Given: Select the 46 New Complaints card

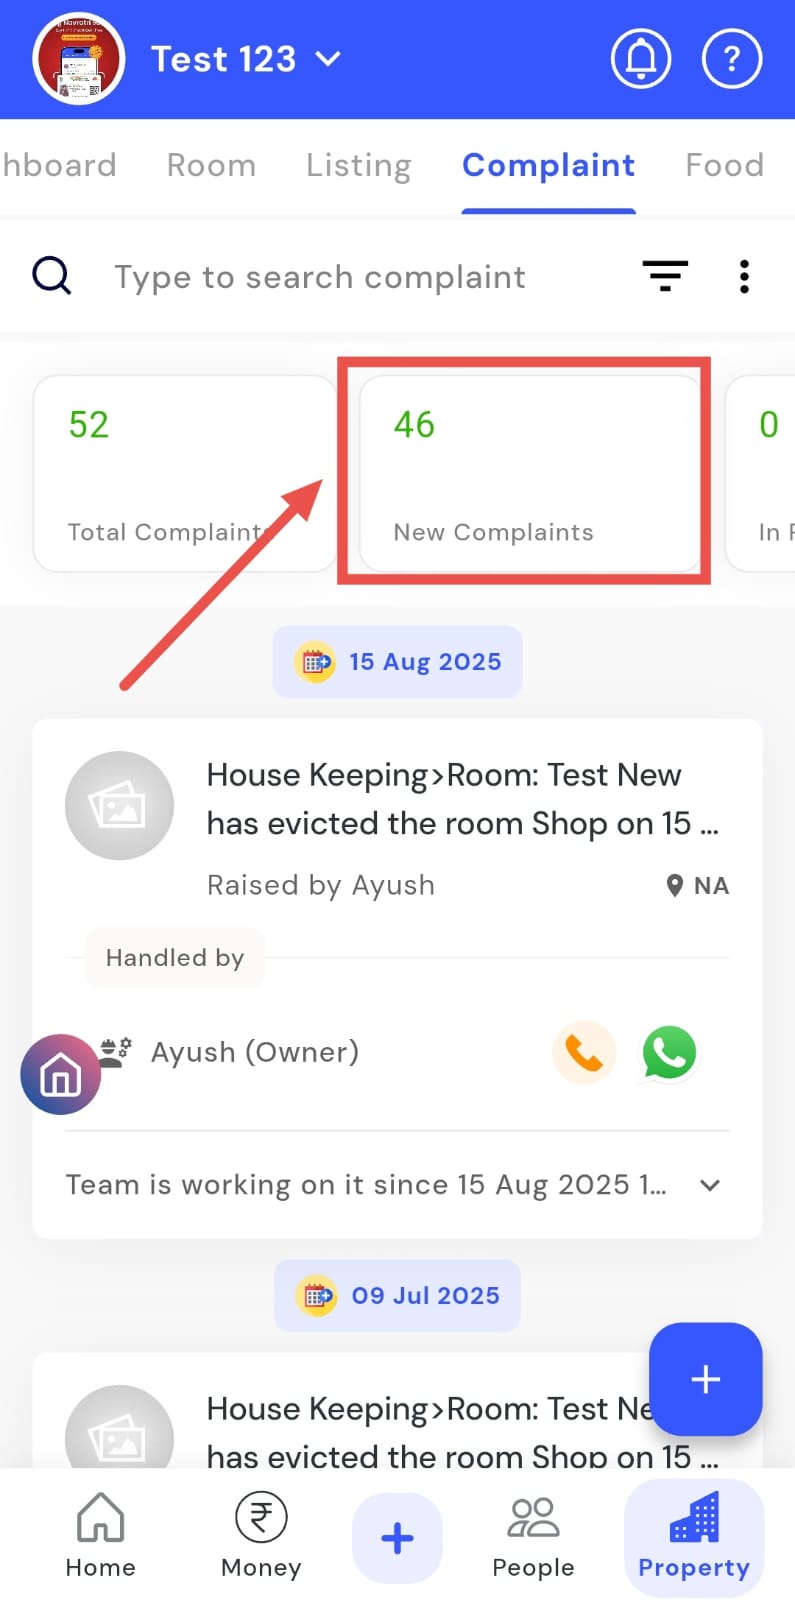Looking at the screenshot, I should (528, 474).
